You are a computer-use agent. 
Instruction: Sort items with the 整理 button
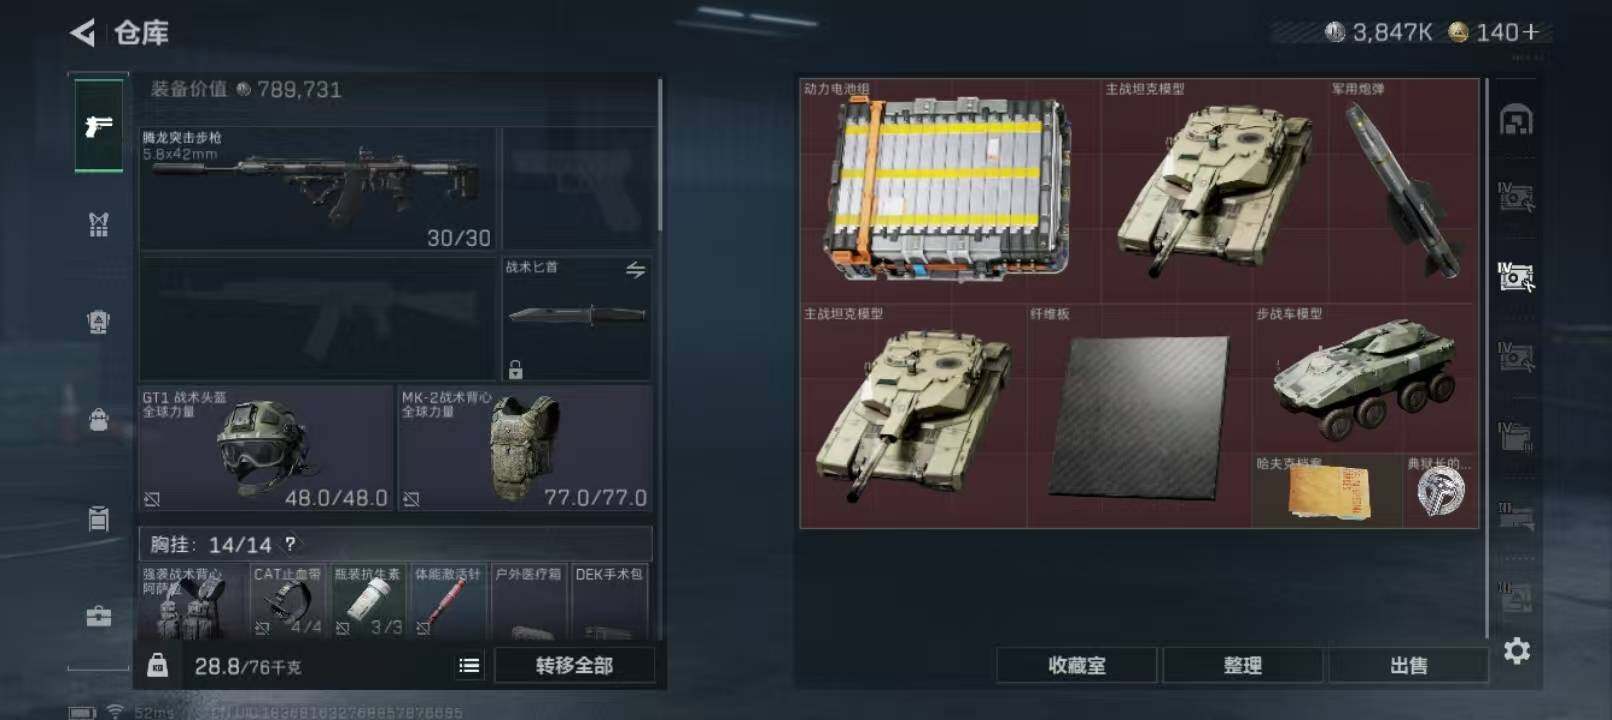click(x=1243, y=666)
